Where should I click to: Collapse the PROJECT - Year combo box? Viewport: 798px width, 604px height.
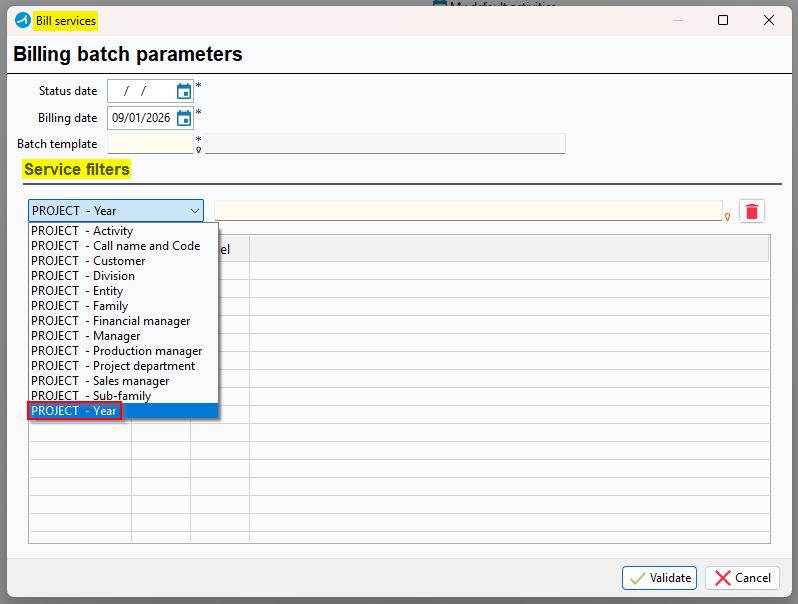tap(194, 211)
